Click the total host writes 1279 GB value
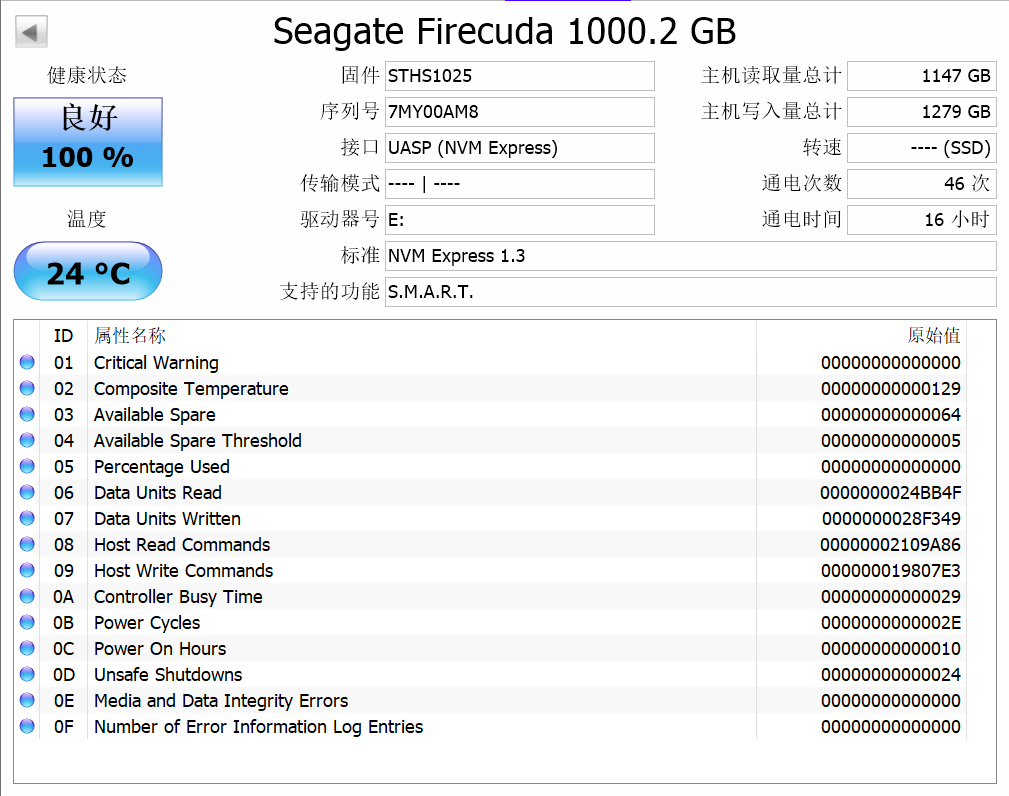Viewport: 1009px width, 796px height. coord(921,112)
